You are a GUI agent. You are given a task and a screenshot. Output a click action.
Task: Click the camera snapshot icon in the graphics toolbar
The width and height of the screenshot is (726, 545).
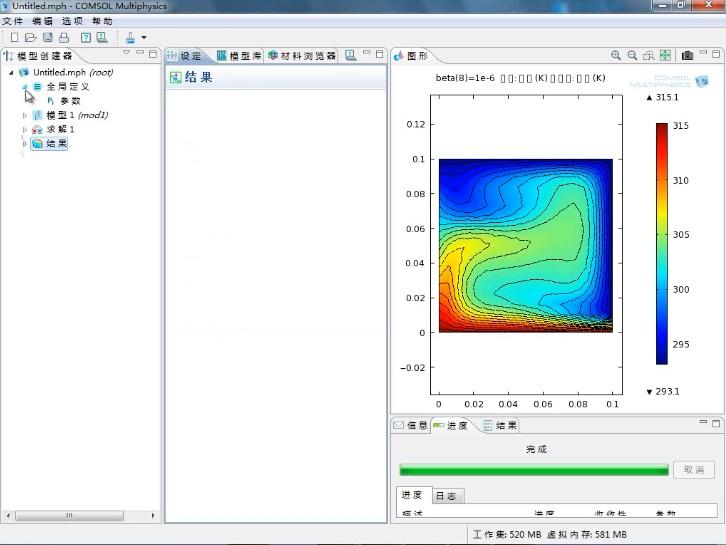pyautogui.click(x=688, y=56)
